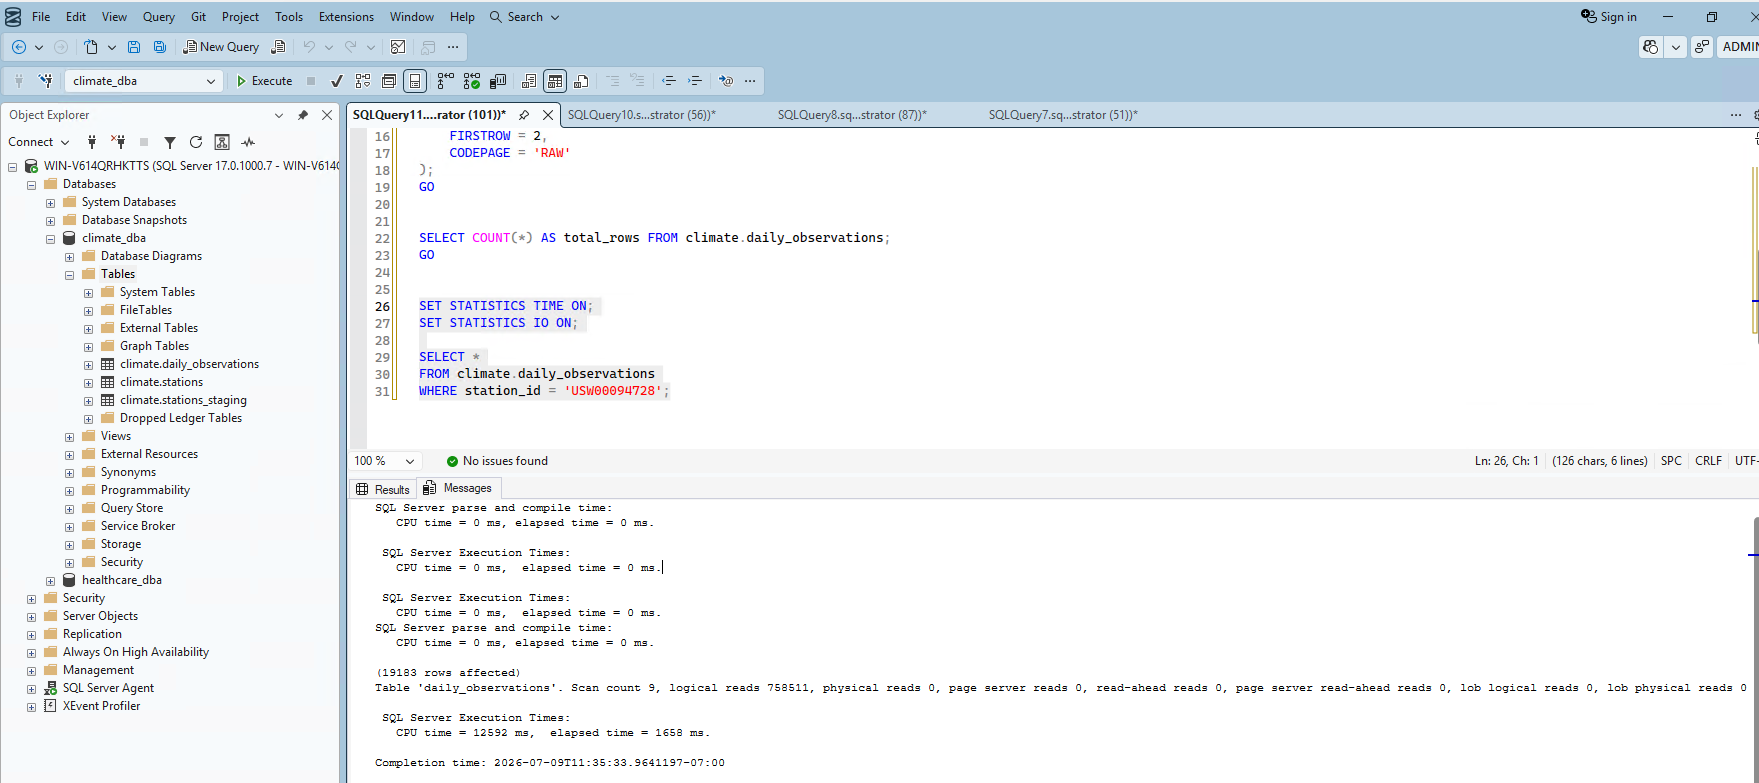
Task: Click the Parse checkmark icon
Action: [x=337, y=81]
